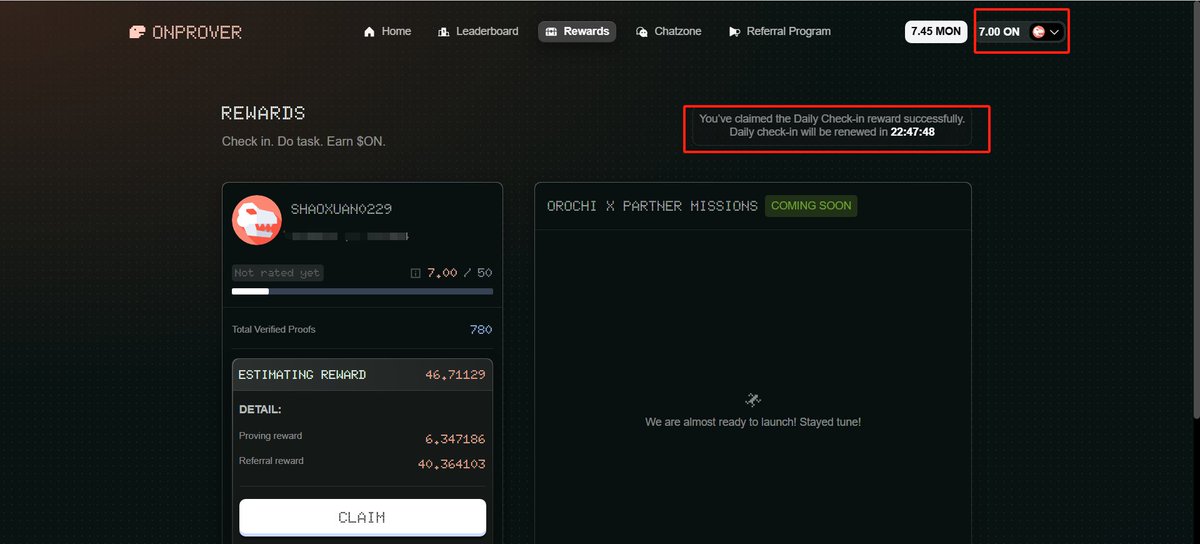The image size is (1200, 544).
Task: Click the small avatar icon beside 7.00 ON
Action: 1038,32
